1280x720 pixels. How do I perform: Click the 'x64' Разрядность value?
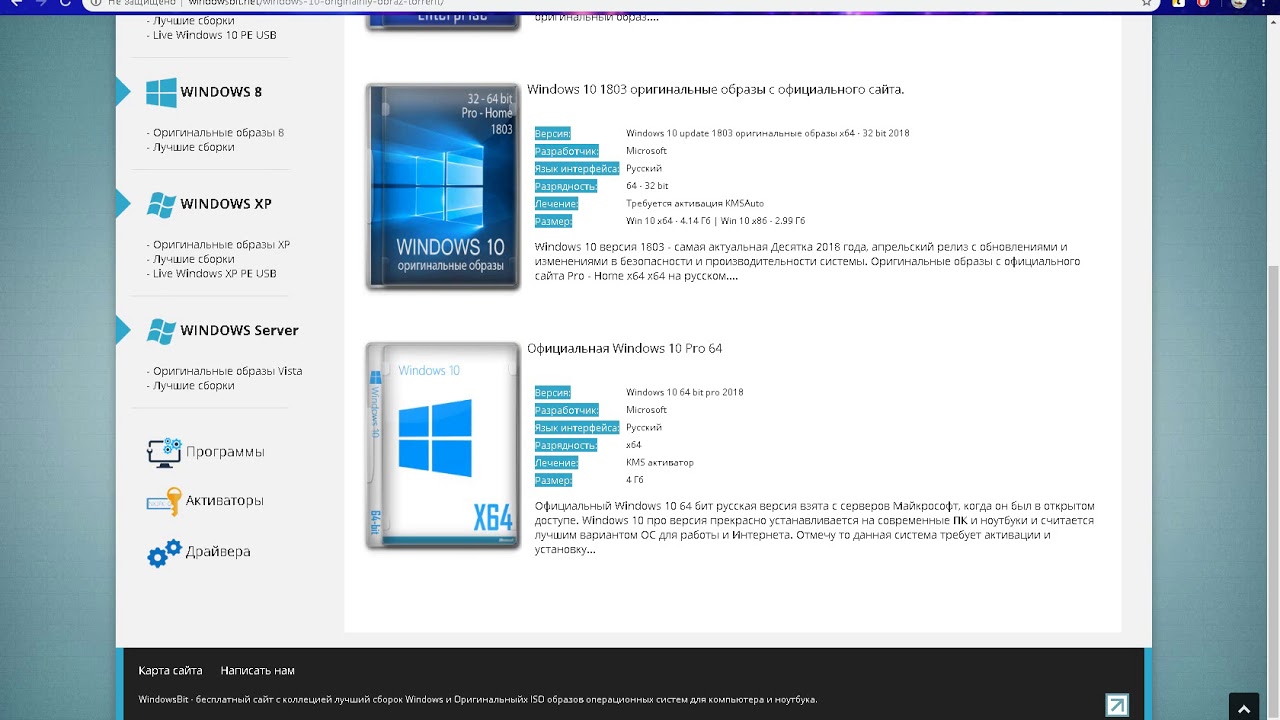(x=633, y=446)
